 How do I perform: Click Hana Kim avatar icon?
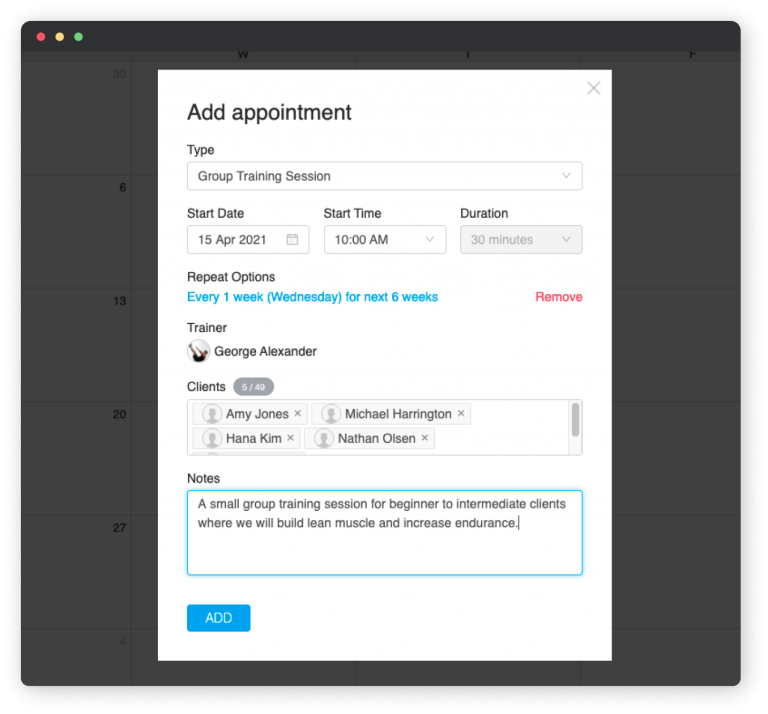click(x=212, y=438)
